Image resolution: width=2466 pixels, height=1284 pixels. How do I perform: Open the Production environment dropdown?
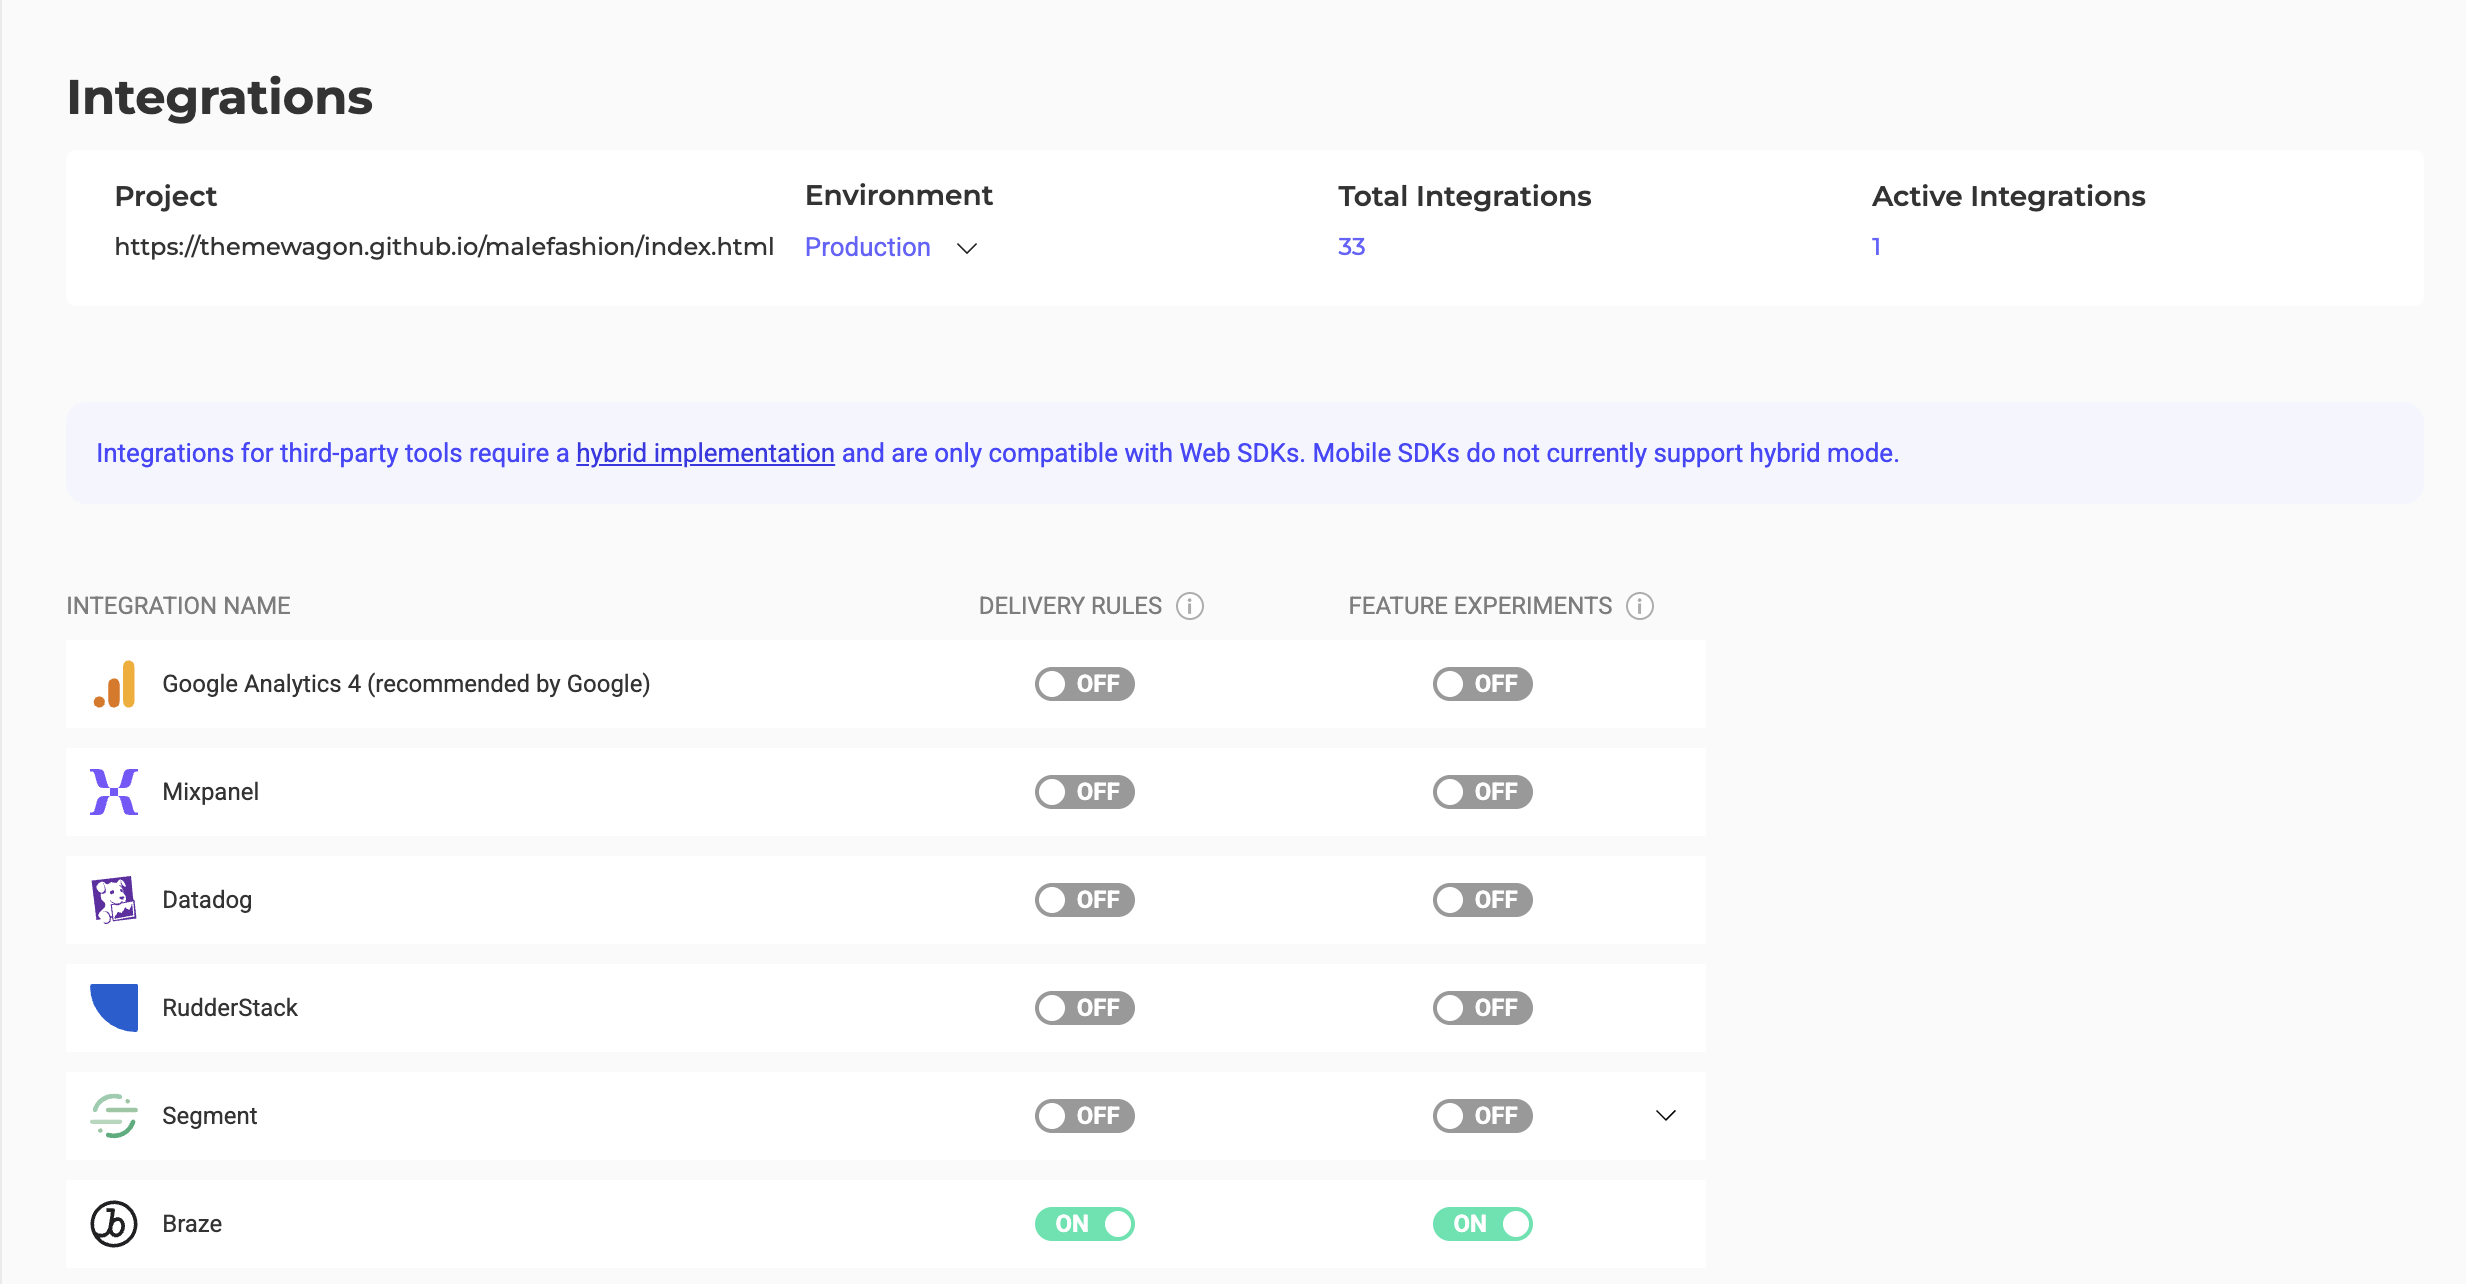[891, 247]
